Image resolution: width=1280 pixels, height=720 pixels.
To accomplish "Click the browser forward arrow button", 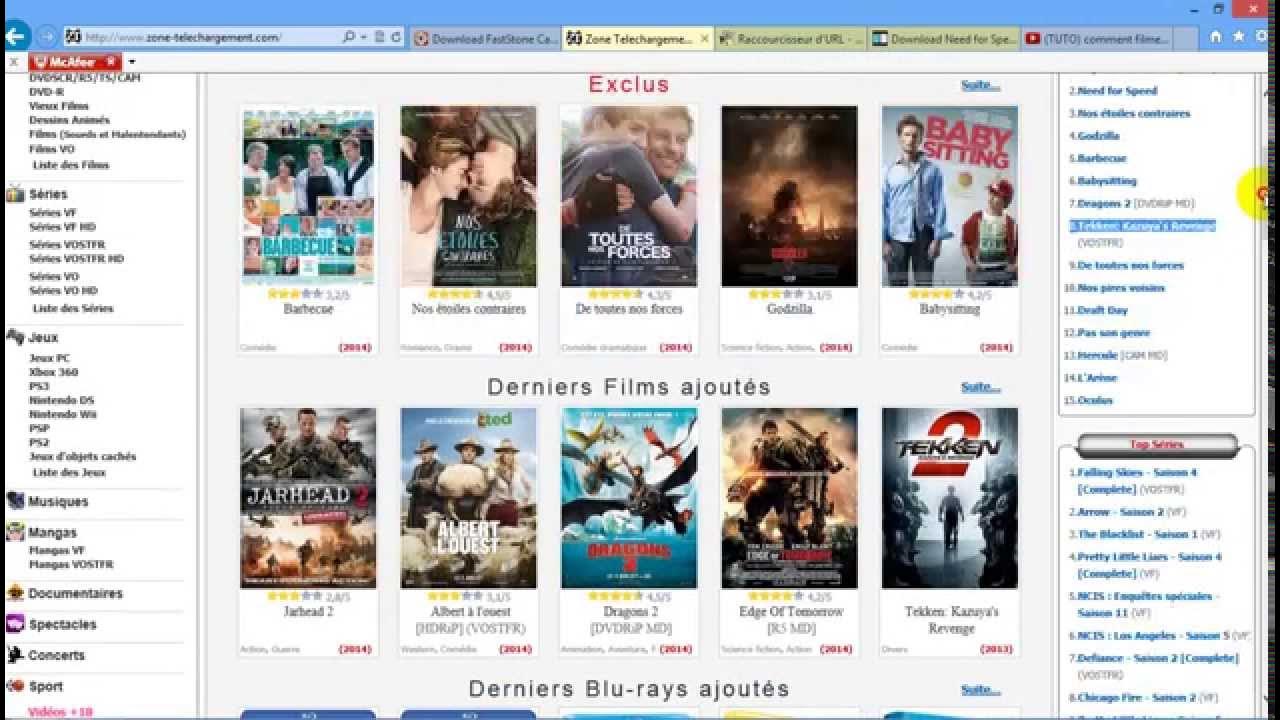I will click(46, 37).
